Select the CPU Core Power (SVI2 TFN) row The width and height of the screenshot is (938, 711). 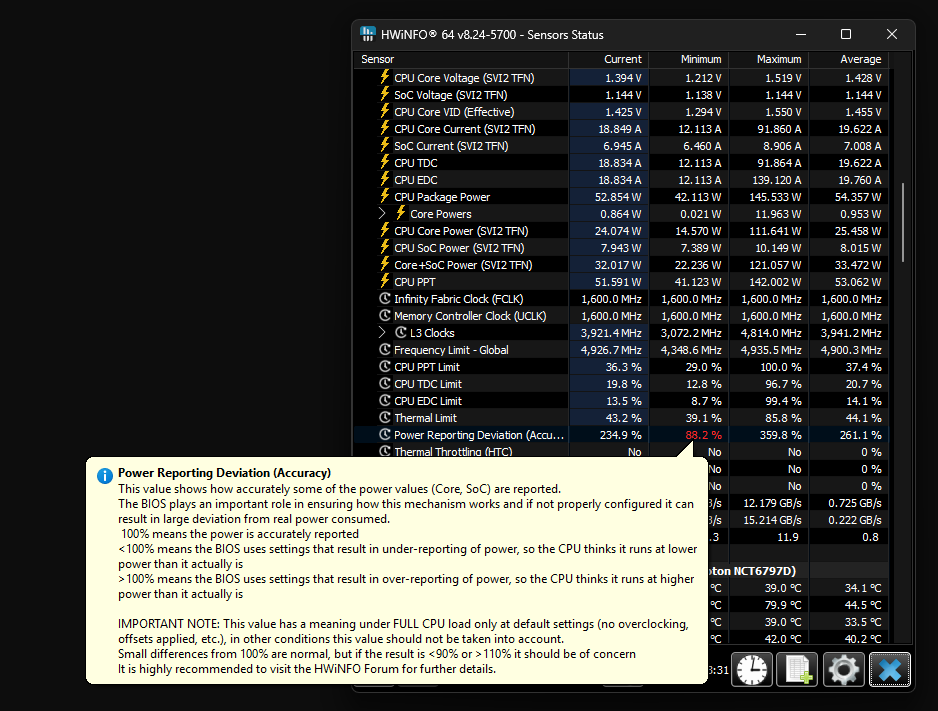(x=622, y=231)
